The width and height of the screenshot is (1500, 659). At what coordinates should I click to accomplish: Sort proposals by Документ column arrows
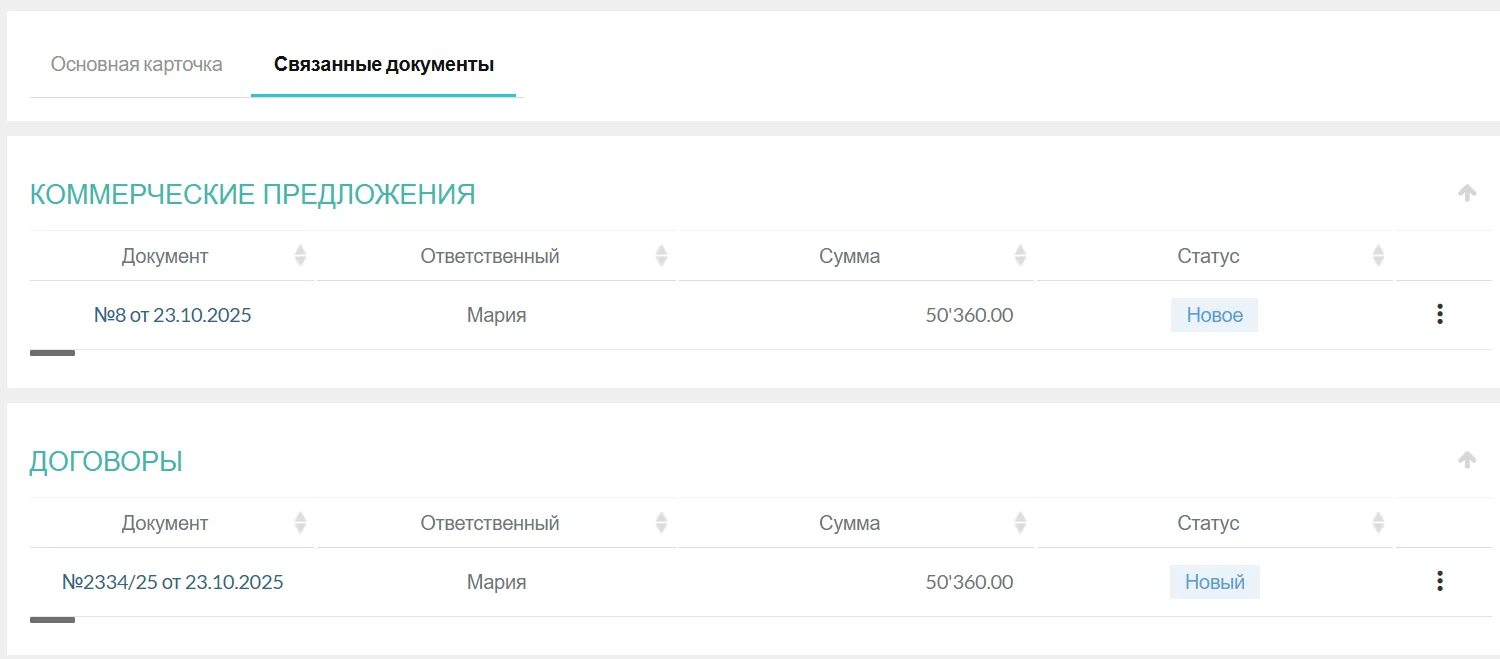(300, 256)
